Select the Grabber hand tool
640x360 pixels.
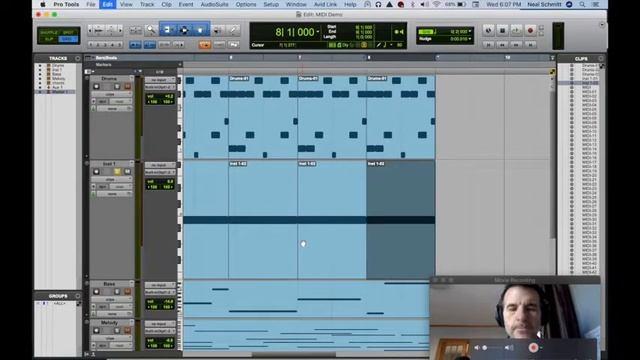coord(200,30)
